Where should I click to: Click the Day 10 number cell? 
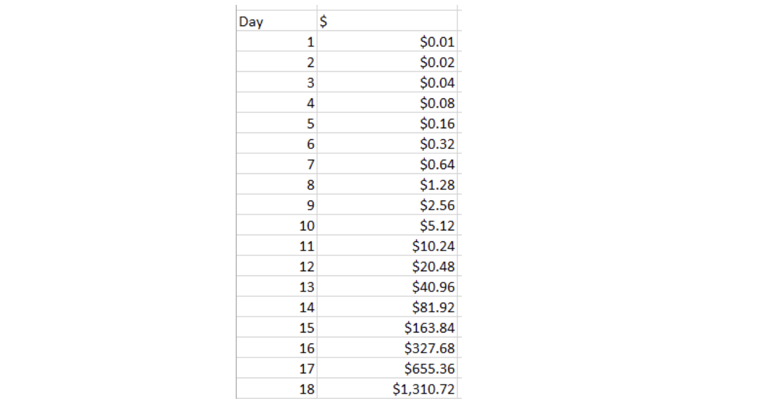[x=277, y=225]
